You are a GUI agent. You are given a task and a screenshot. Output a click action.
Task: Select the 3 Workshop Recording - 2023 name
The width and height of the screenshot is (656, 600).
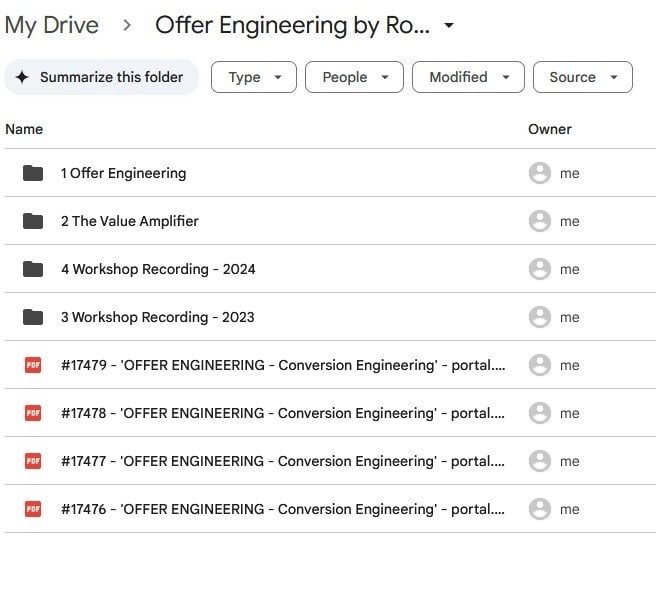click(158, 317)
